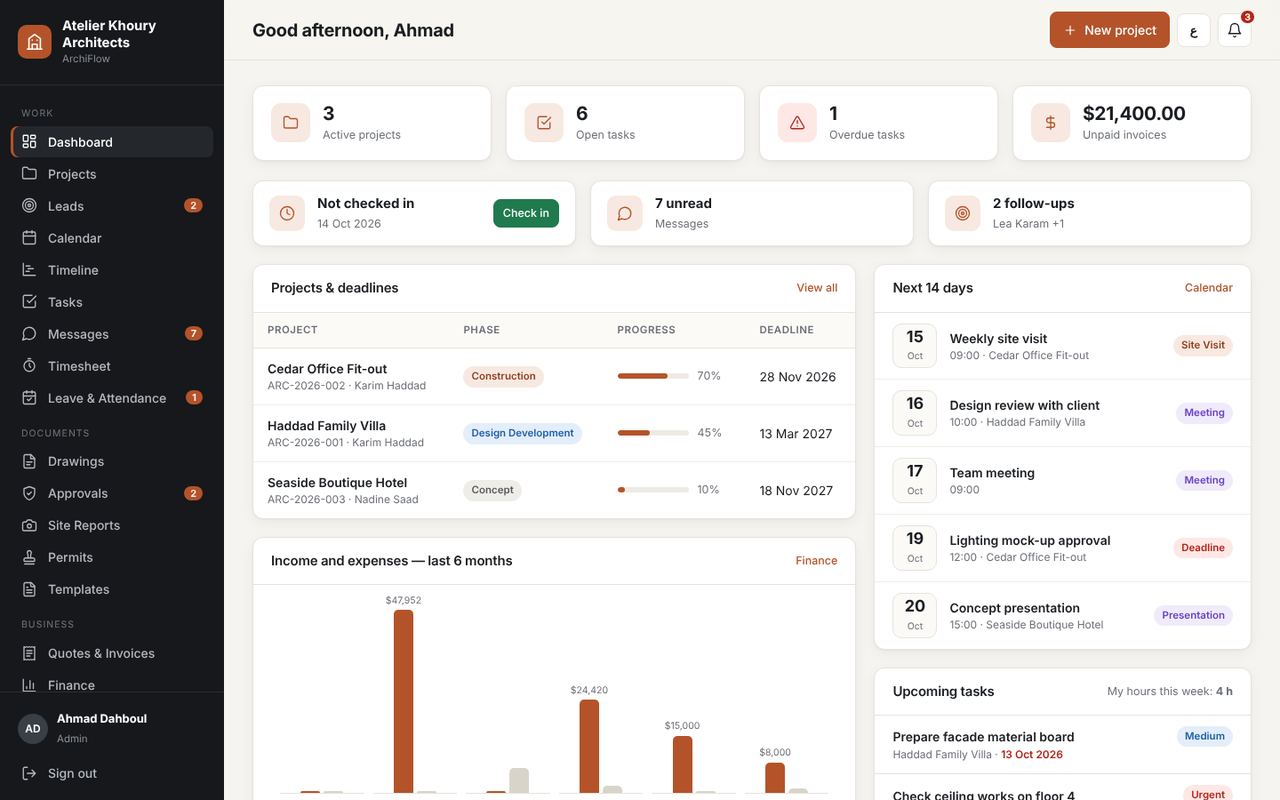Click the New project button

click(1109, 30)
